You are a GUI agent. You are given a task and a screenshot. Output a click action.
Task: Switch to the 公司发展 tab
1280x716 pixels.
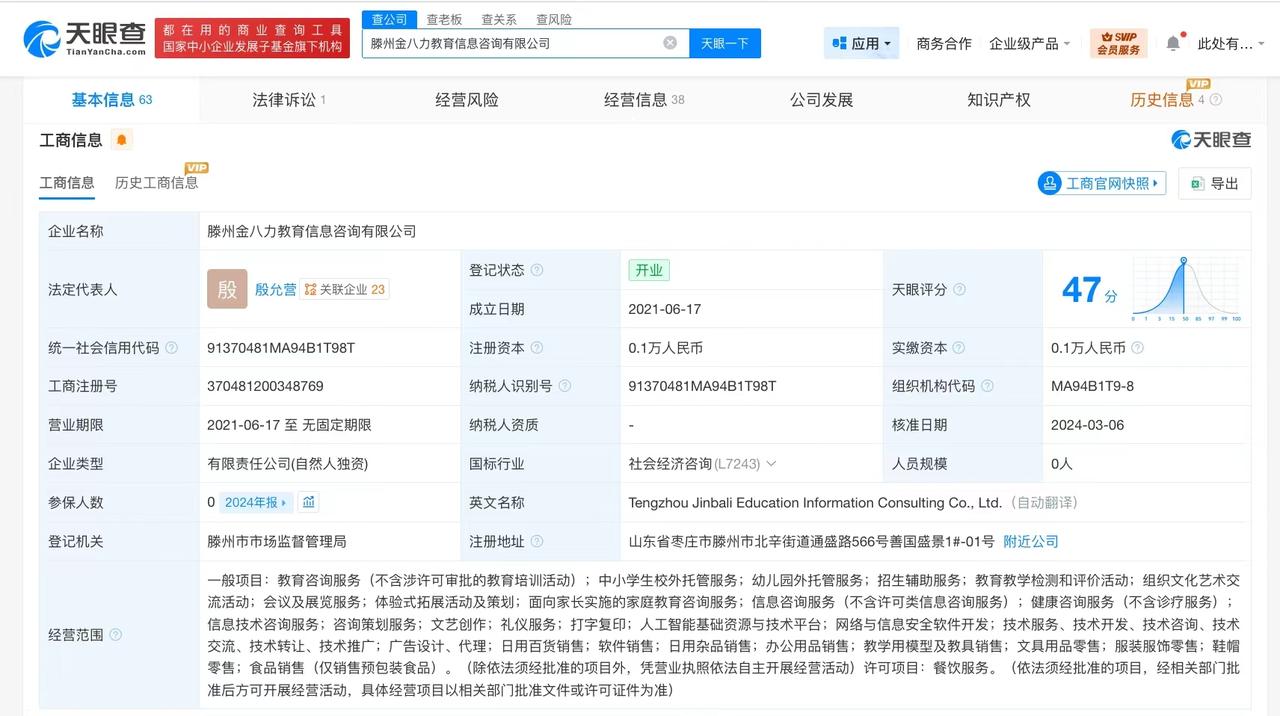point(821,100)
